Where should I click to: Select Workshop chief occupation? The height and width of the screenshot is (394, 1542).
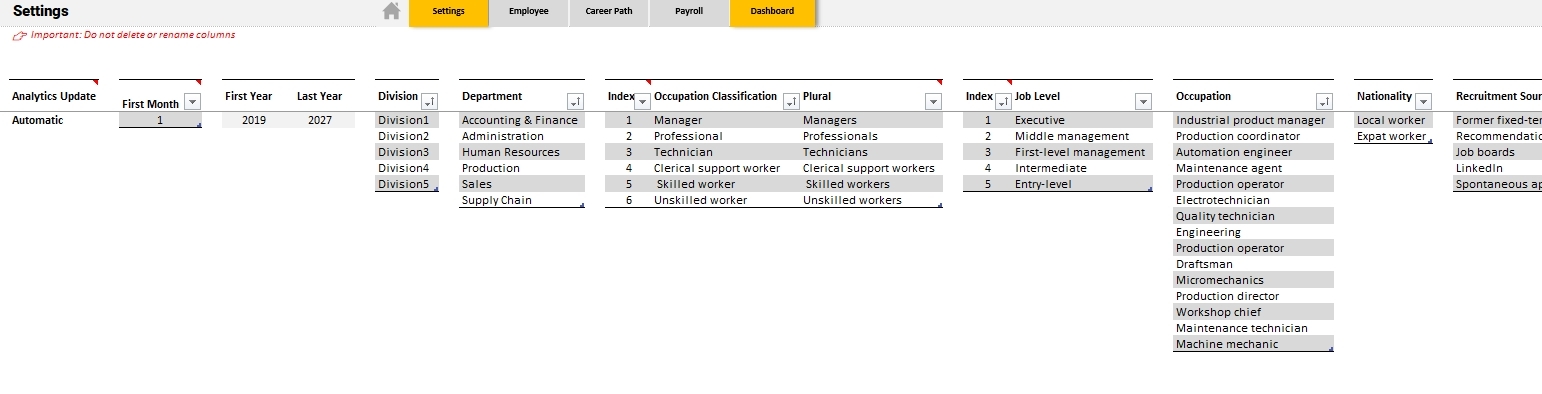pyautogui.click(x=1253, y=312)
